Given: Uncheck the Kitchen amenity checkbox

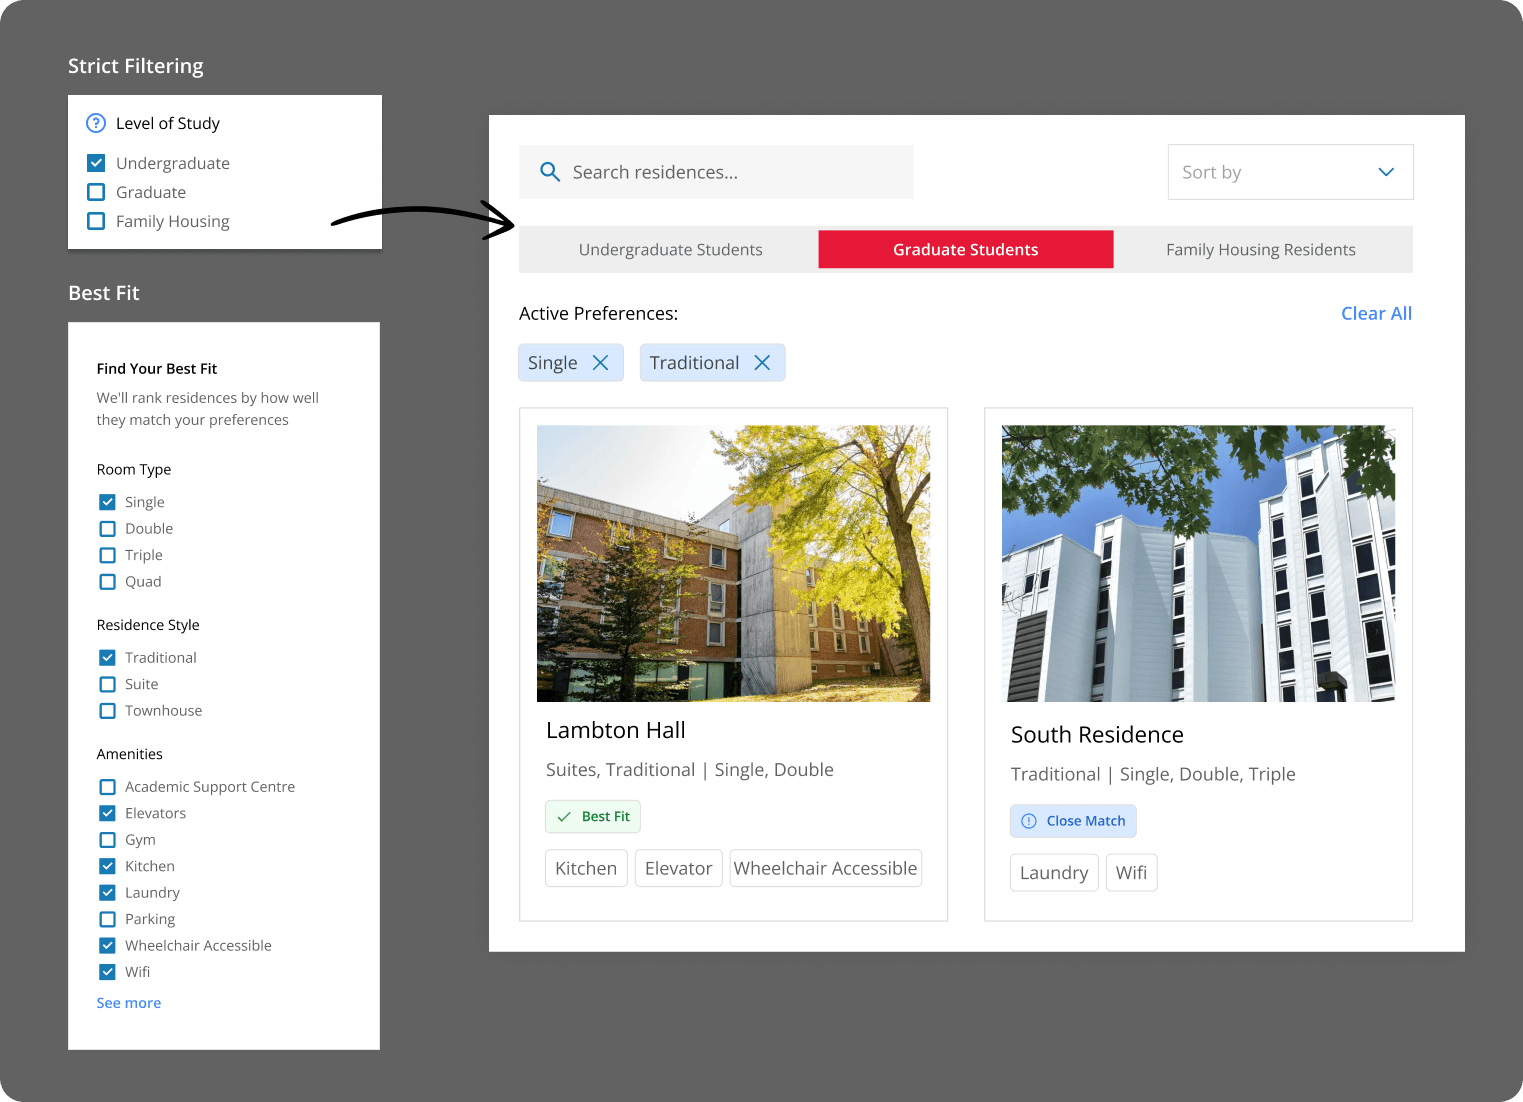Looking at the screenshot, I should 107,866.
